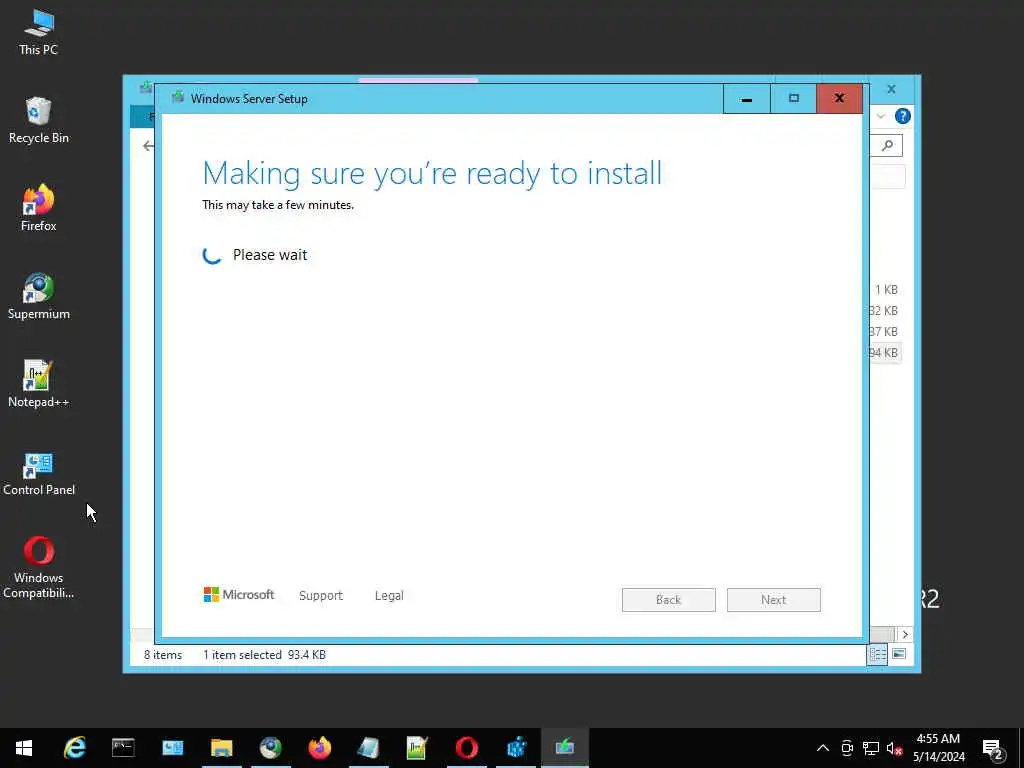Open the Action Center notifications
The width and height of the screenshot is (1024, 768).
(x=993, y=749)
